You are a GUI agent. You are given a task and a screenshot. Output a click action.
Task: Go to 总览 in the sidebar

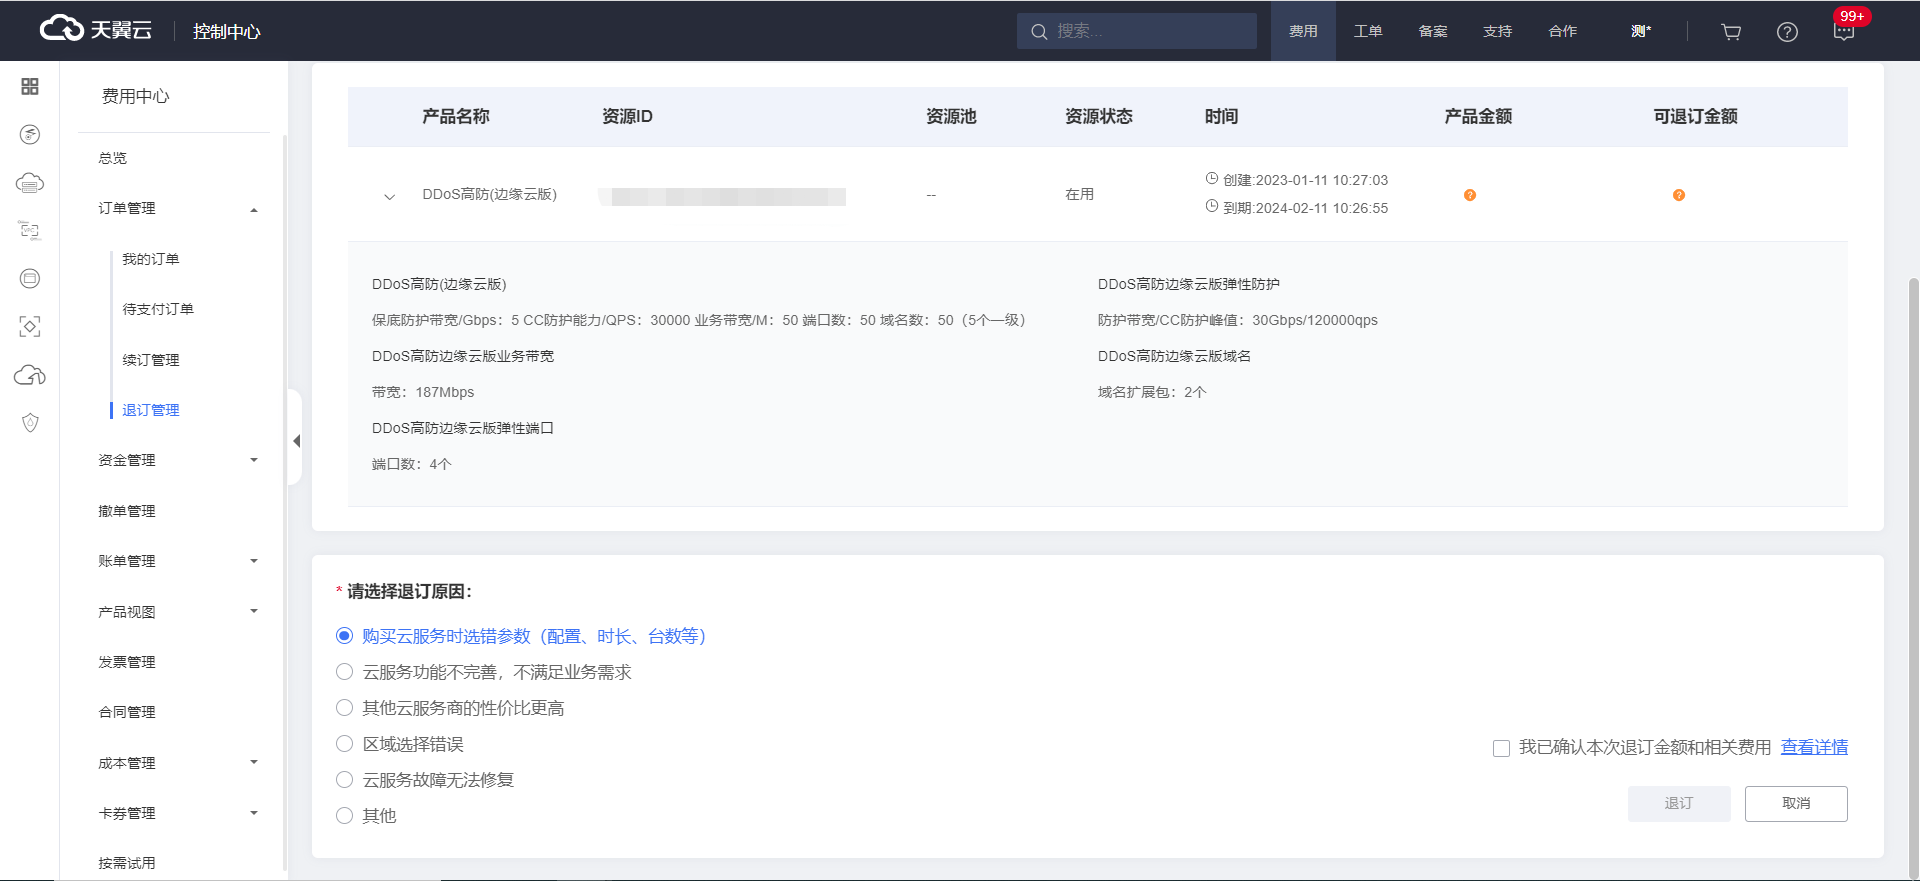click(113, 158)
